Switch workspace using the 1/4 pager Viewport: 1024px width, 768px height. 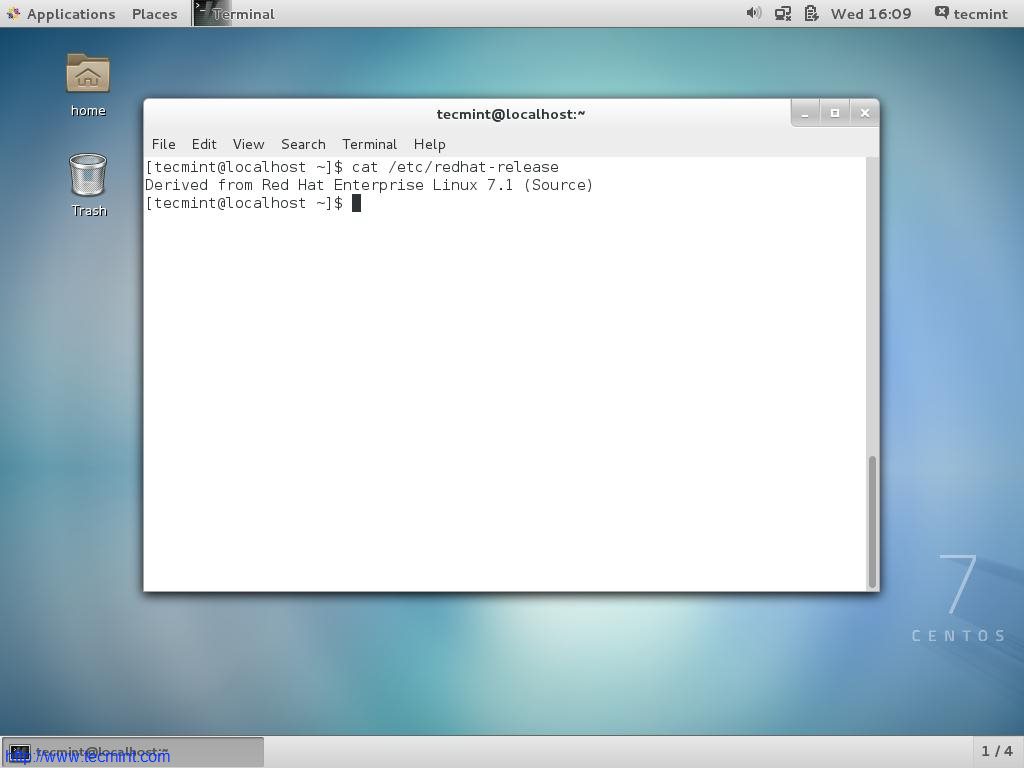click(x=996, y=751)
